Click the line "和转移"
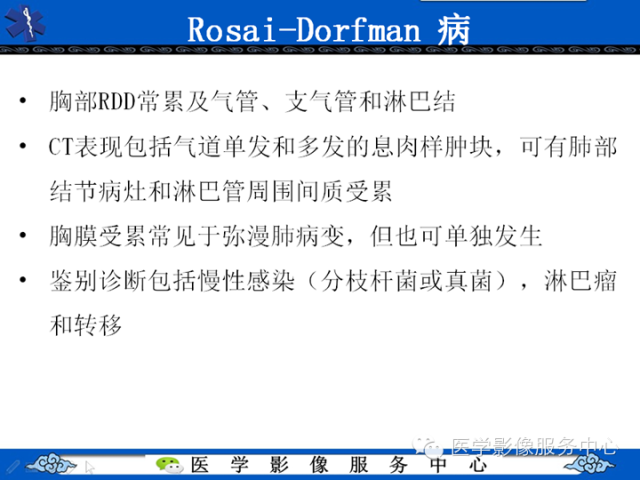This screenshot has width=640, height=480. pos(86,326)
